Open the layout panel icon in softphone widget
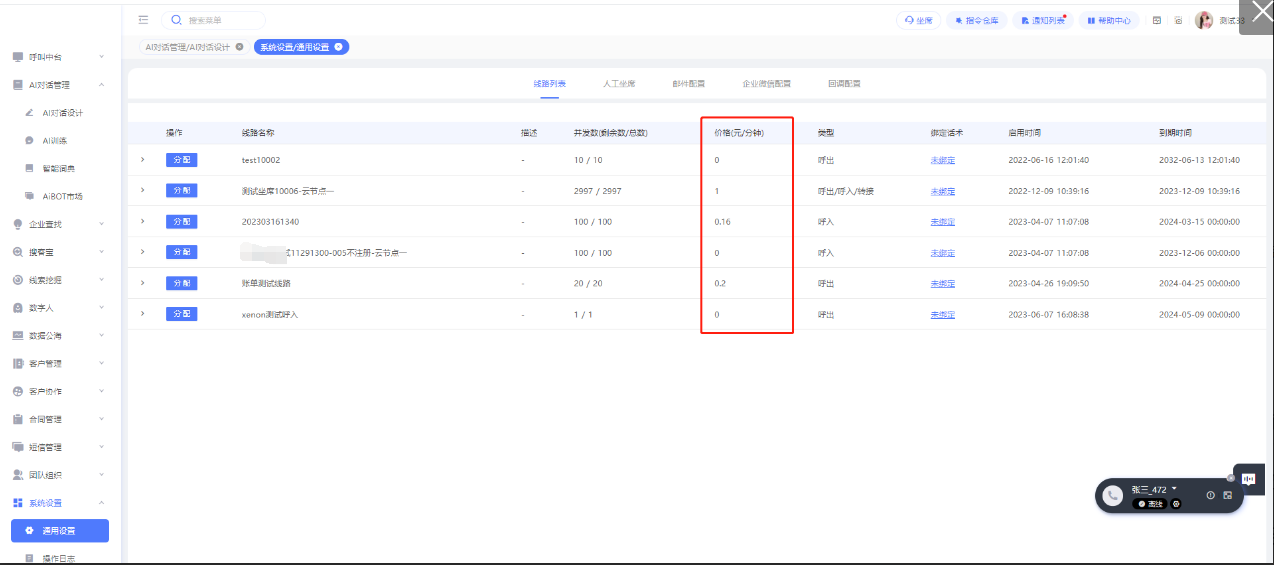The image size is (1274, 565). click(x=1228, y=495)
